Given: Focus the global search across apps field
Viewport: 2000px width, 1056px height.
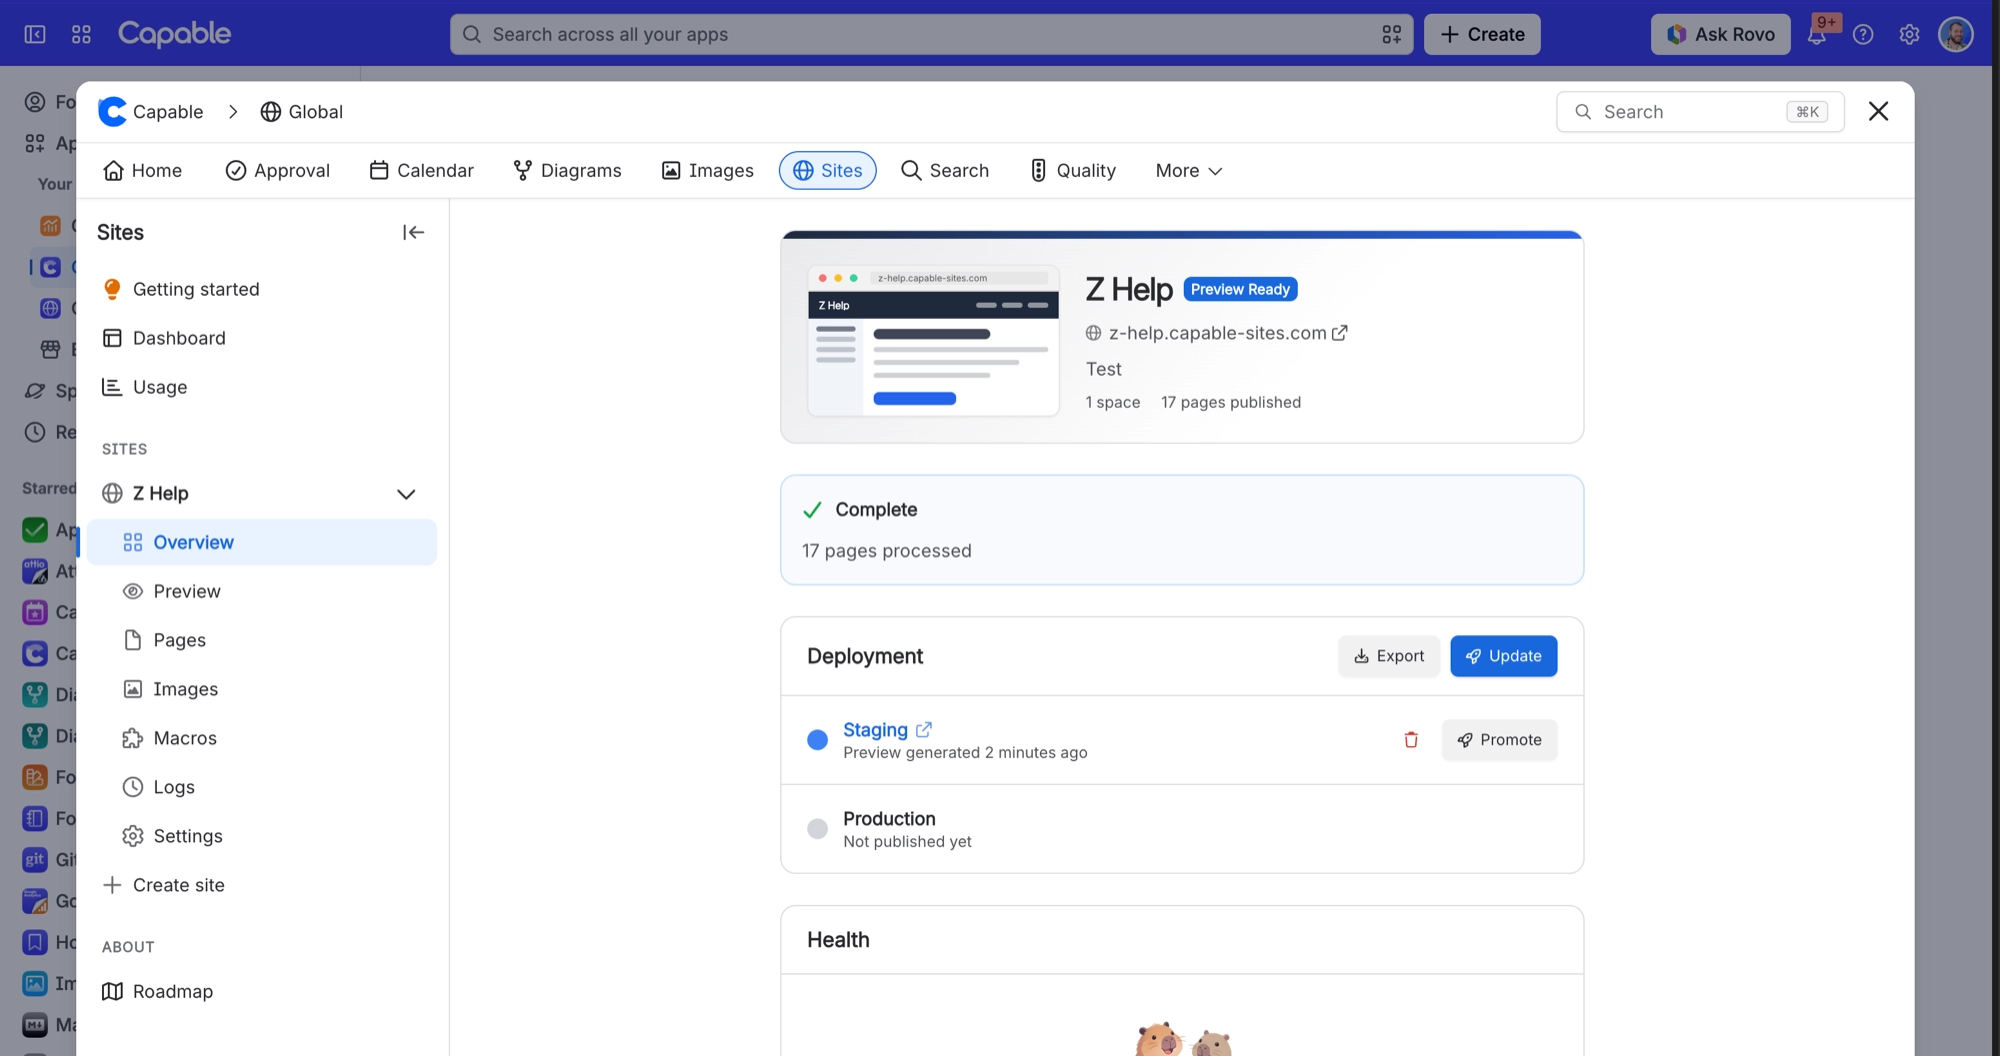Looking at the screenshot, I should tap(931, 34).
